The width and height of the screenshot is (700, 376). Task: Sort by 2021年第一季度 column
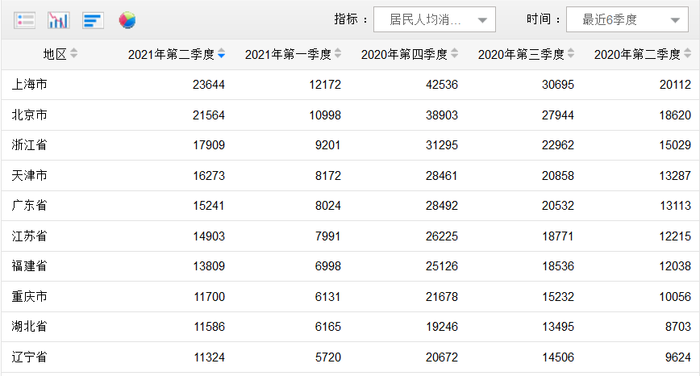point(338,54)
